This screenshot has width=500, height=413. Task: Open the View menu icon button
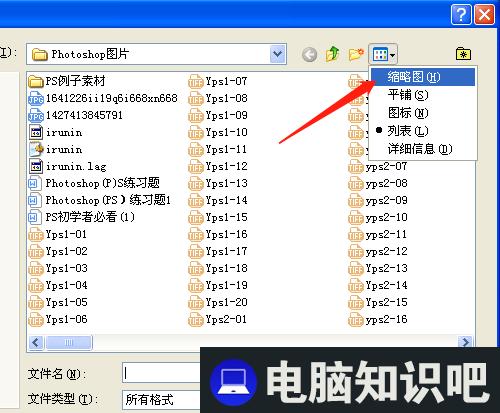pyautogui.click(x=383, y=54)
